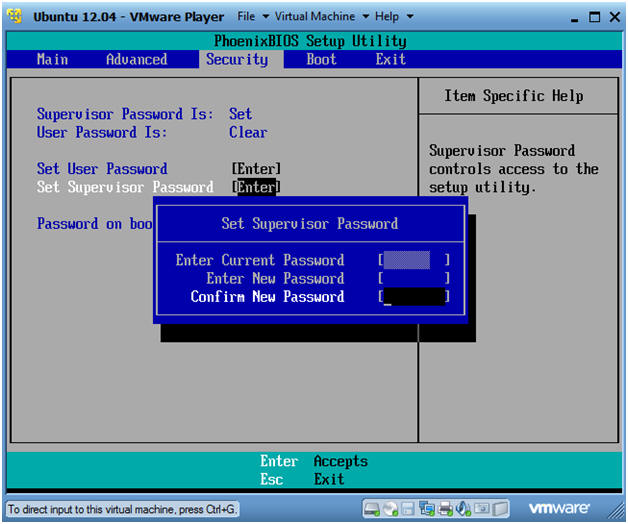
Task: Click the PhoenixBIOS Setup Utility title
Action: 310,41
